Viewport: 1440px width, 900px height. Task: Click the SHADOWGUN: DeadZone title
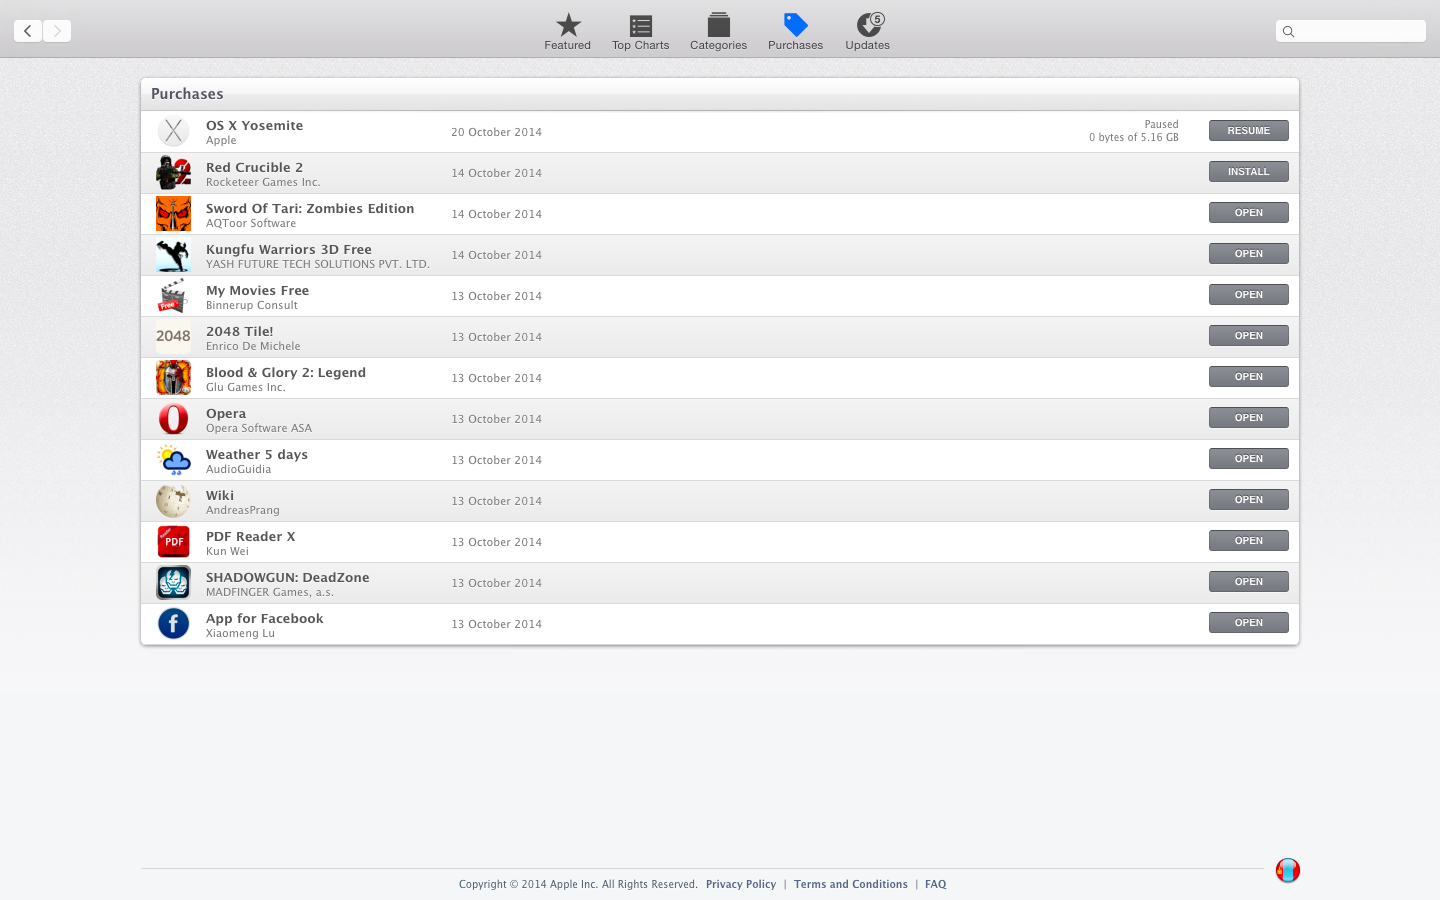[288, 577]
